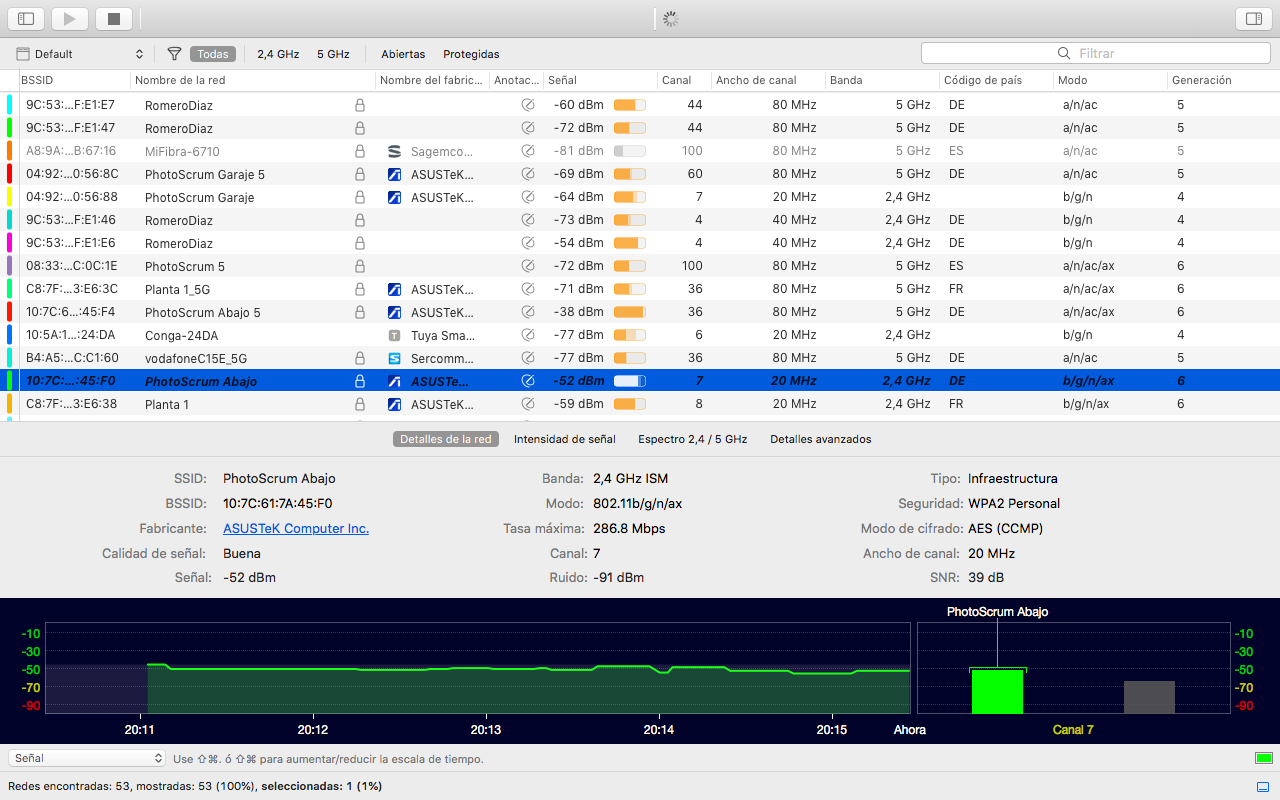Open the ASUSTeK Computer Inc. link
Viewport: 1280px width, 800px height.
coord(296,528)
